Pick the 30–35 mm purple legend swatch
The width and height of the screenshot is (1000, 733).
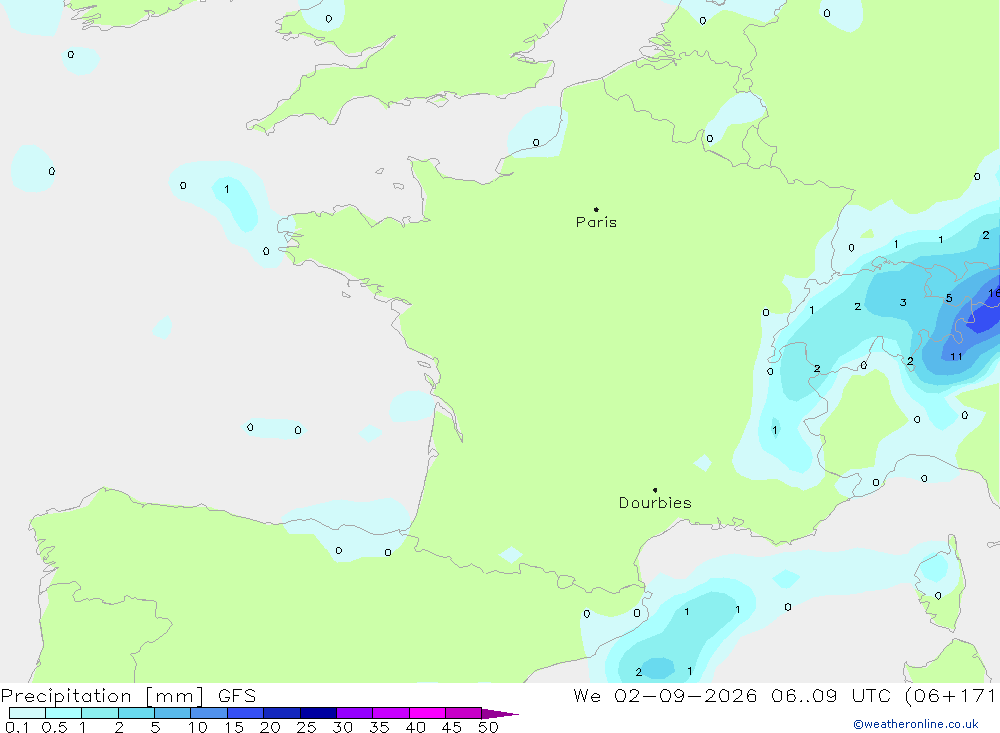point(355,713)
